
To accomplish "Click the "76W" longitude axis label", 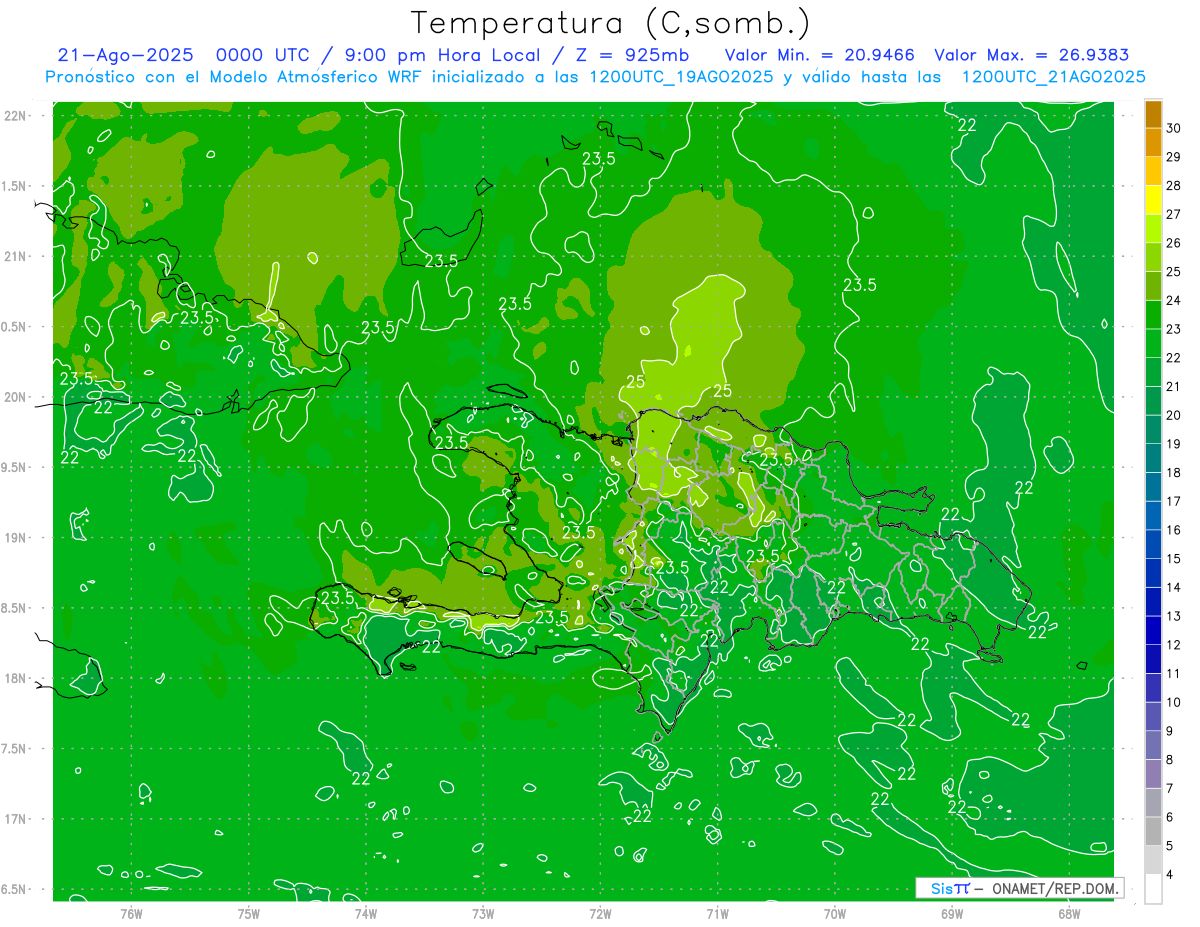I will tap(131, 913).
